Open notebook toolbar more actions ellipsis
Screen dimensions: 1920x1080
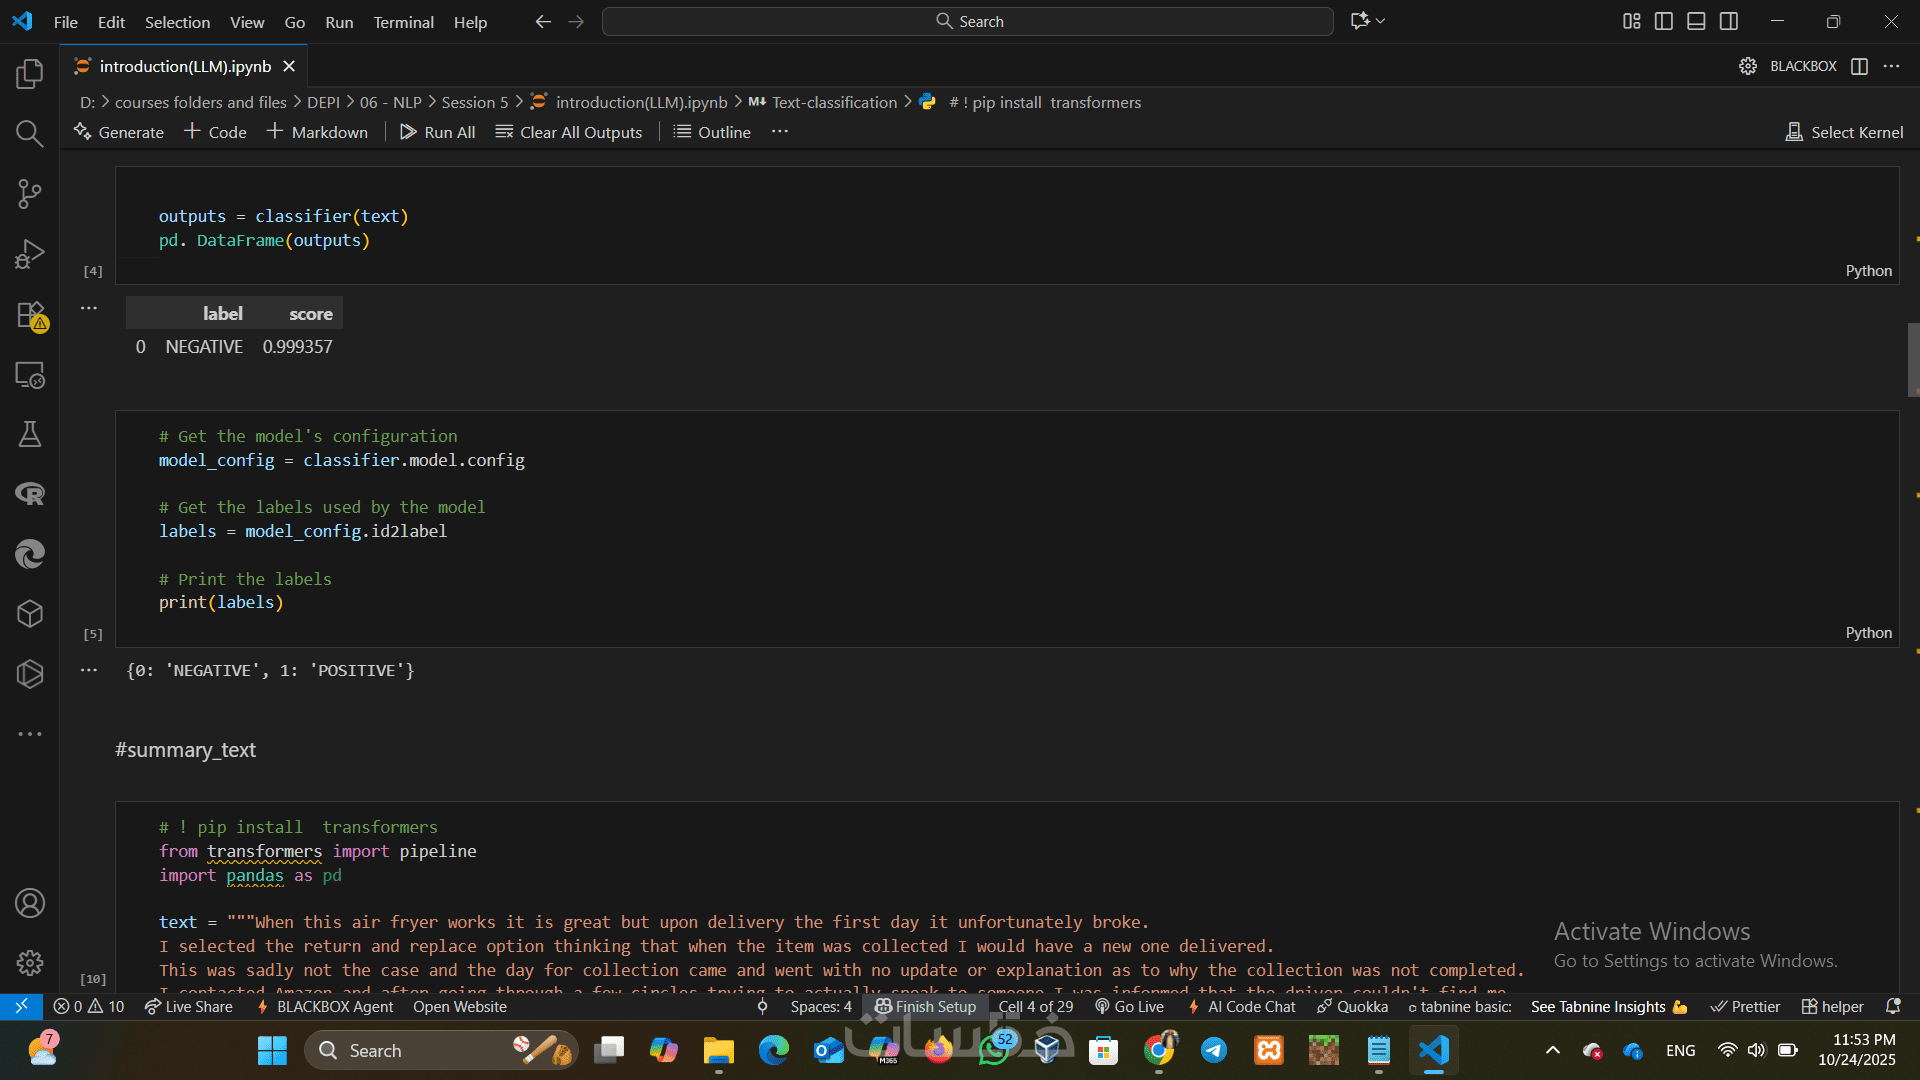pyautogui.click(x=780, y=132)
